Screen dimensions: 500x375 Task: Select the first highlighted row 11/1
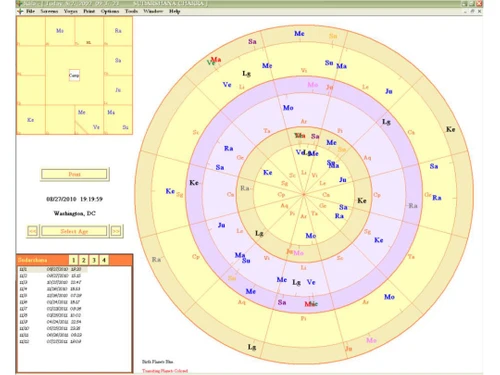pyautogui.click(x=53, y=269)
